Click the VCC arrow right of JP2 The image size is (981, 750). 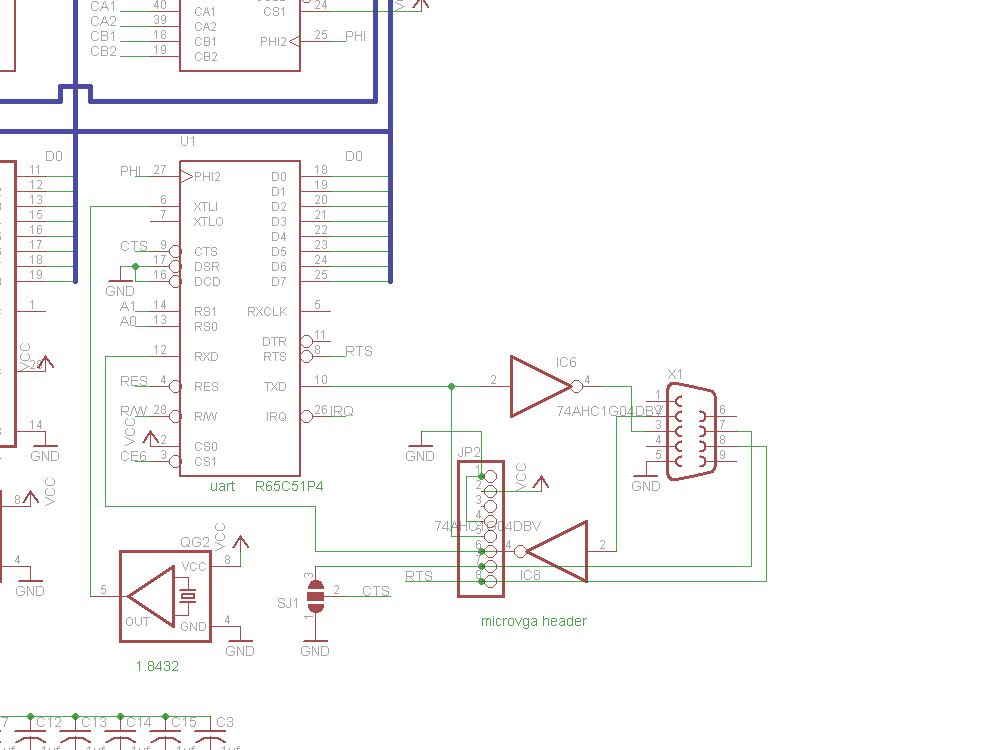541,482
